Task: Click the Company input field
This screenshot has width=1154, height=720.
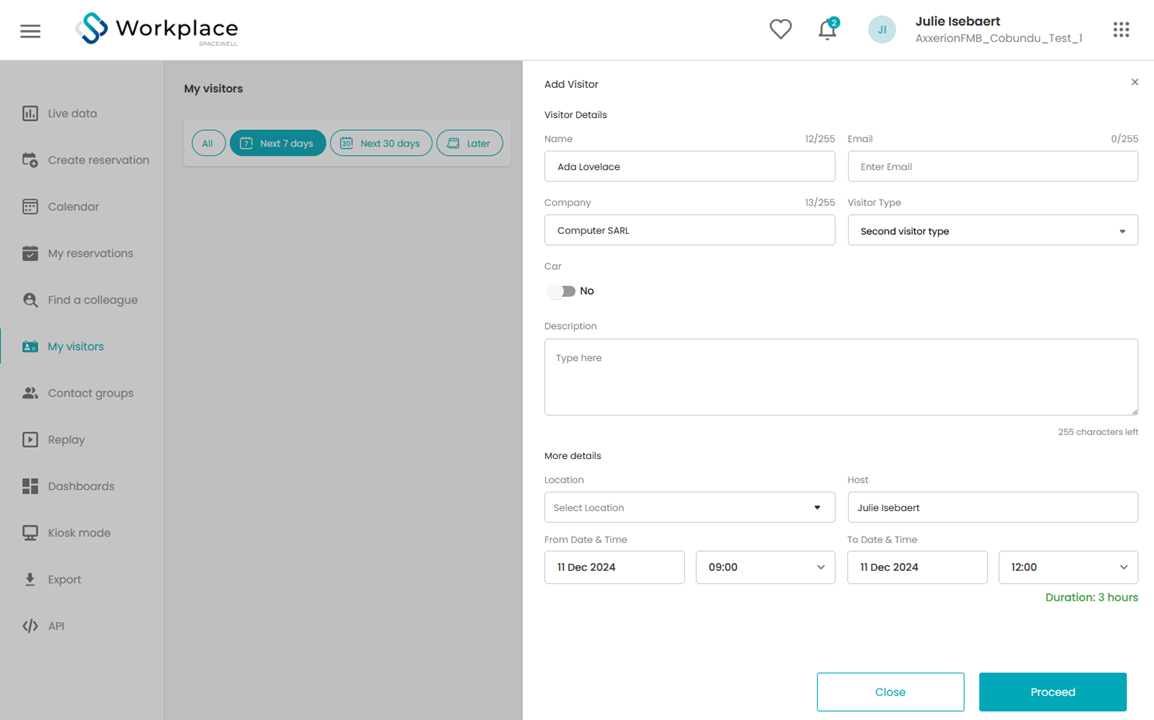Action: 690,230
